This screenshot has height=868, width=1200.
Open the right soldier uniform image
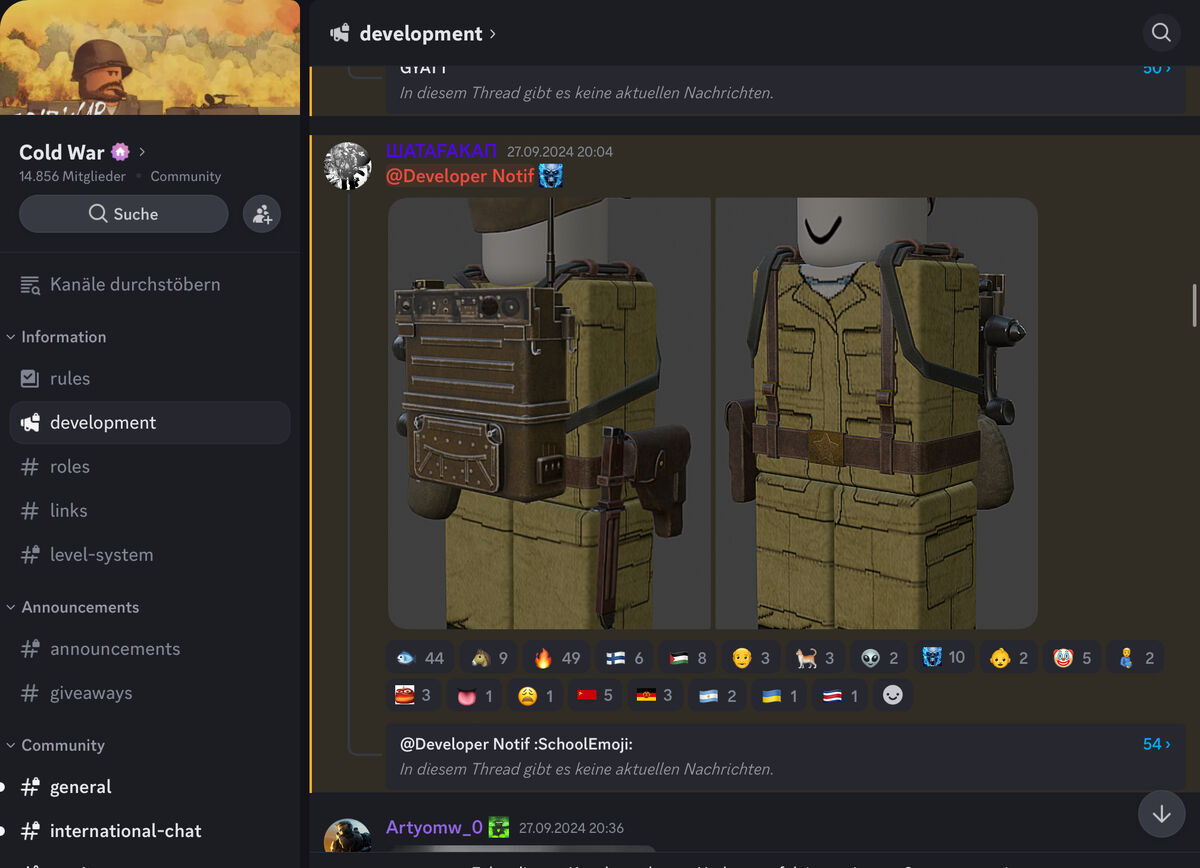click(876, 413)
